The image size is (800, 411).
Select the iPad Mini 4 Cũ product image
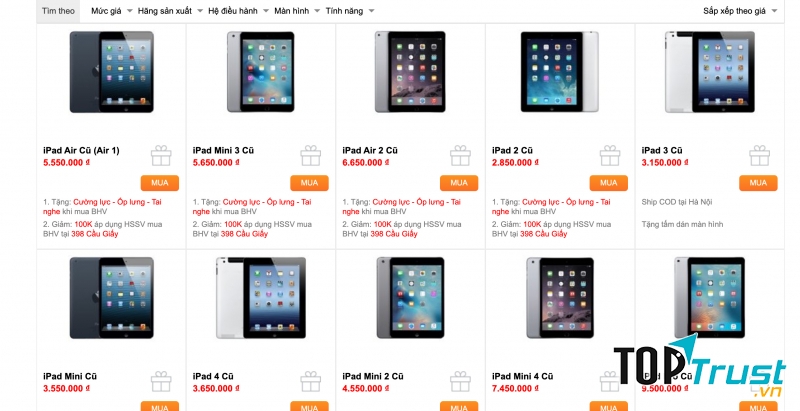560,298
